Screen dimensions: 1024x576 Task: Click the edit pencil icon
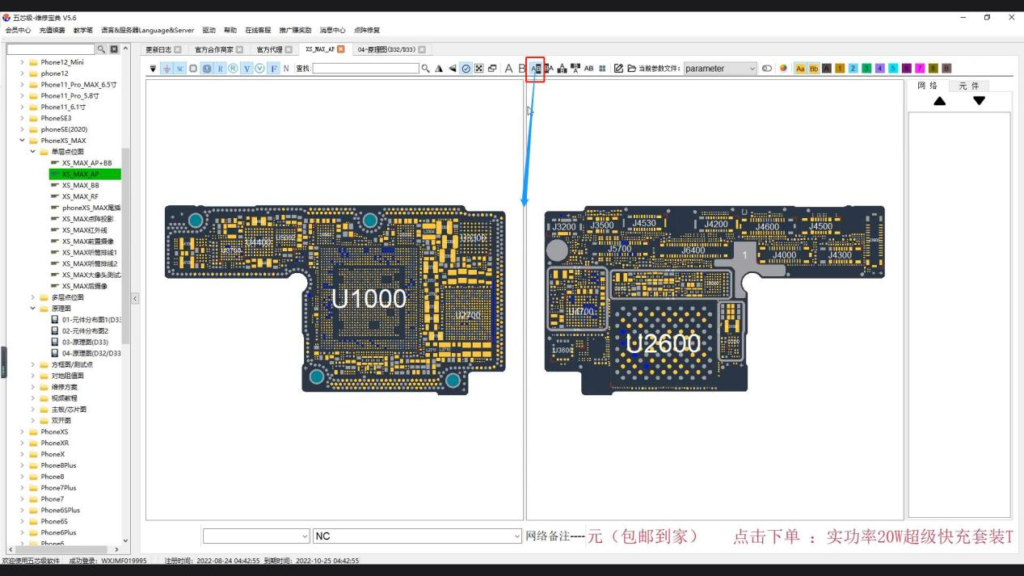[x=618, y=69]
